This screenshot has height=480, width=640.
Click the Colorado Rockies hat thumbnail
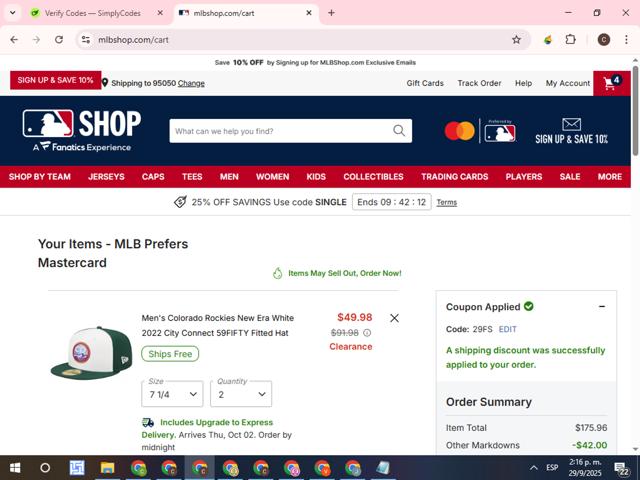[92, 352]
